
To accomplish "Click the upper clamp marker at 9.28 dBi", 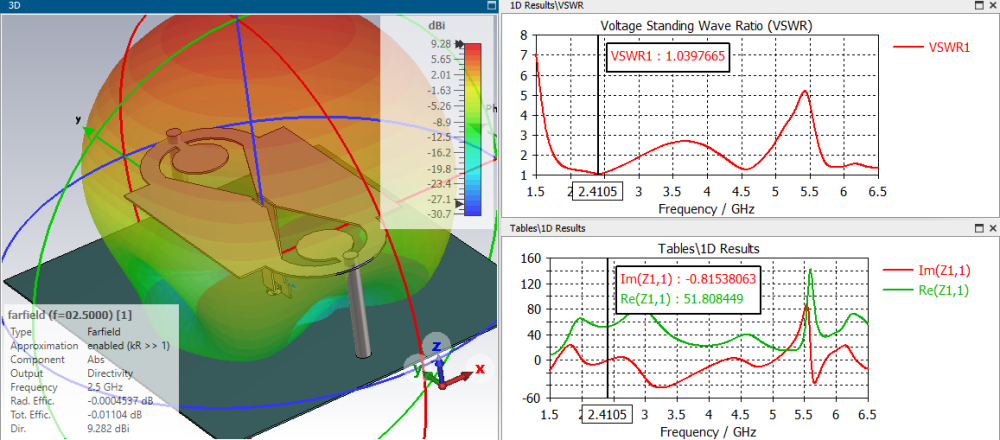I will tap(459, 45).
